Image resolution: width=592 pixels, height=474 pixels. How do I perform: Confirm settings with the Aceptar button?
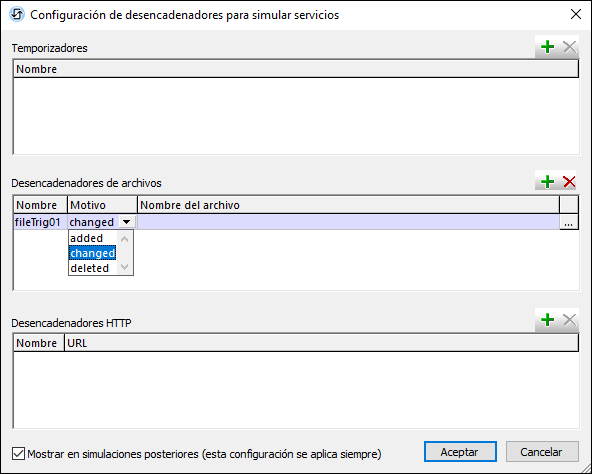point(460,452)
